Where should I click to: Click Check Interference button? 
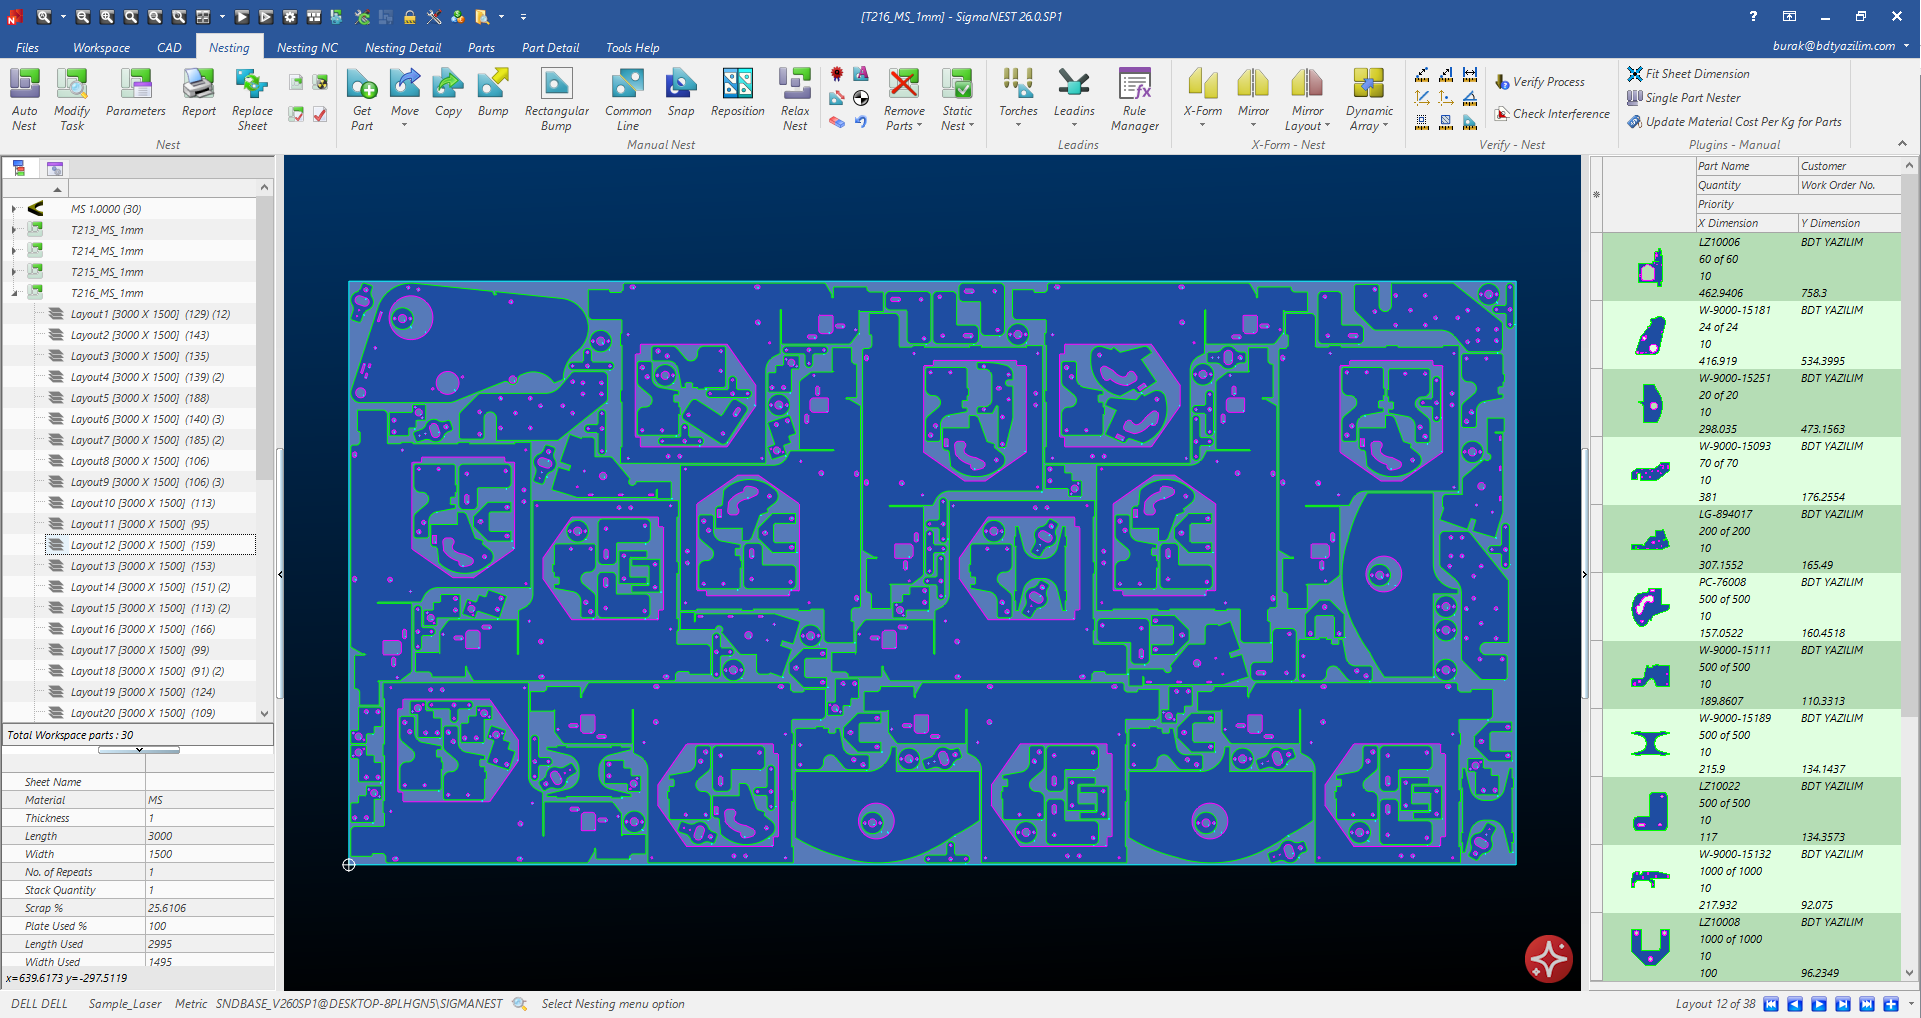[1552, 114]
